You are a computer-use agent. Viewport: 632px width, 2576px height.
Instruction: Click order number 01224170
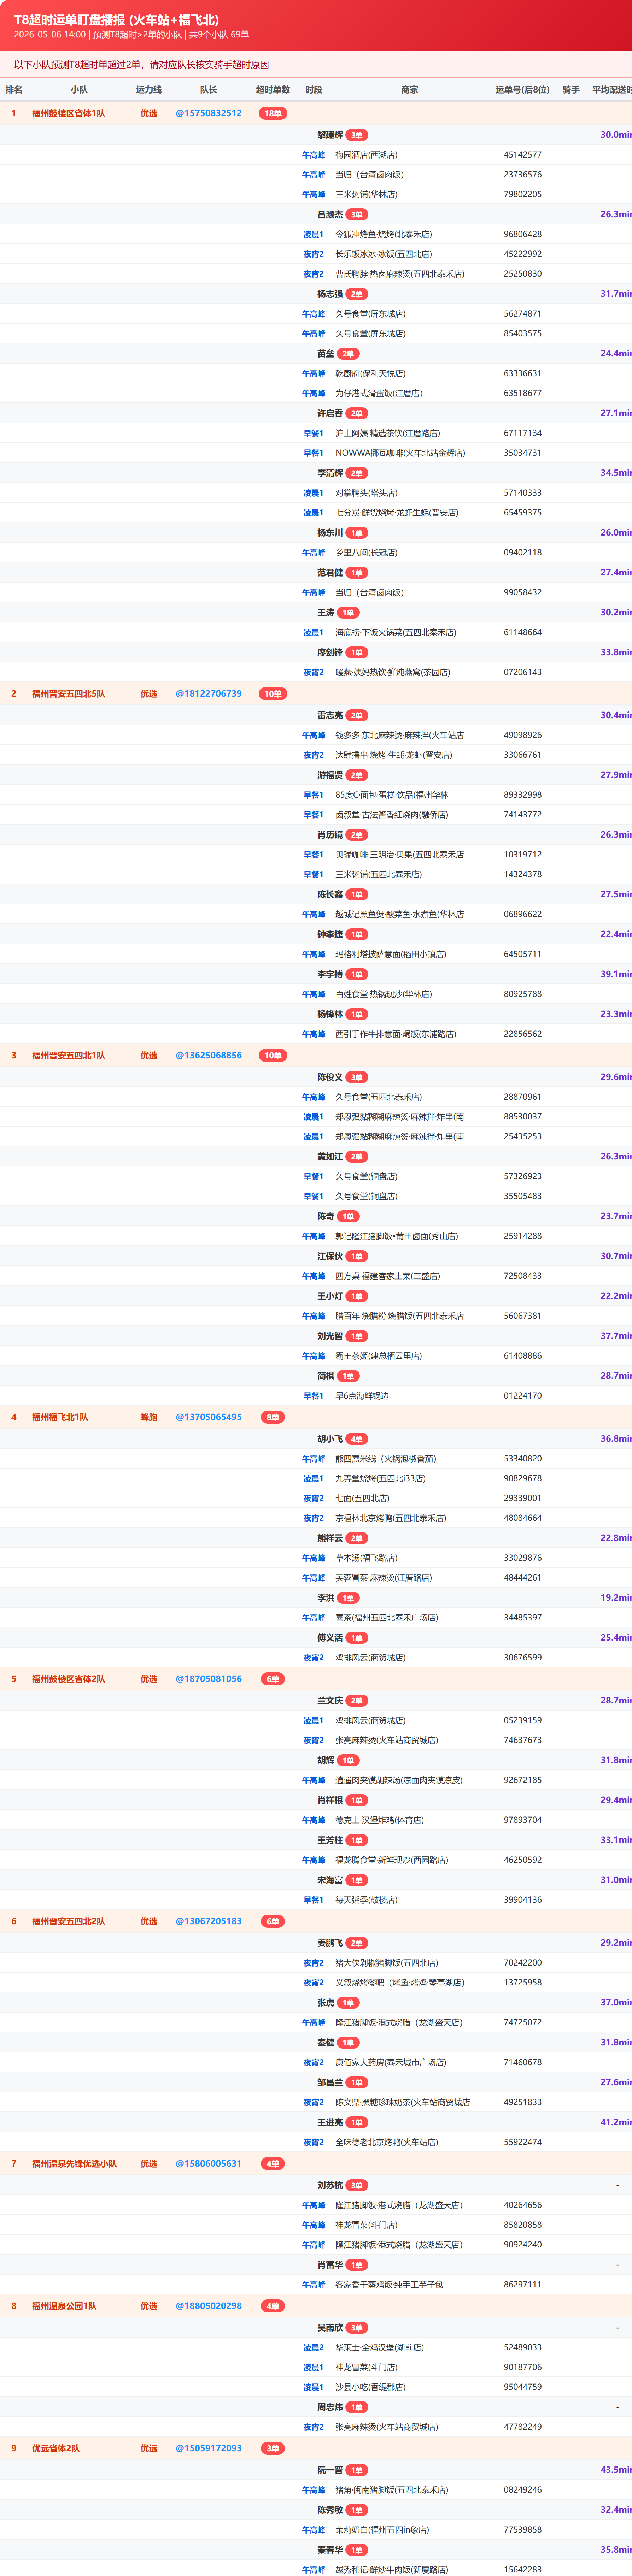(523, 1396)
